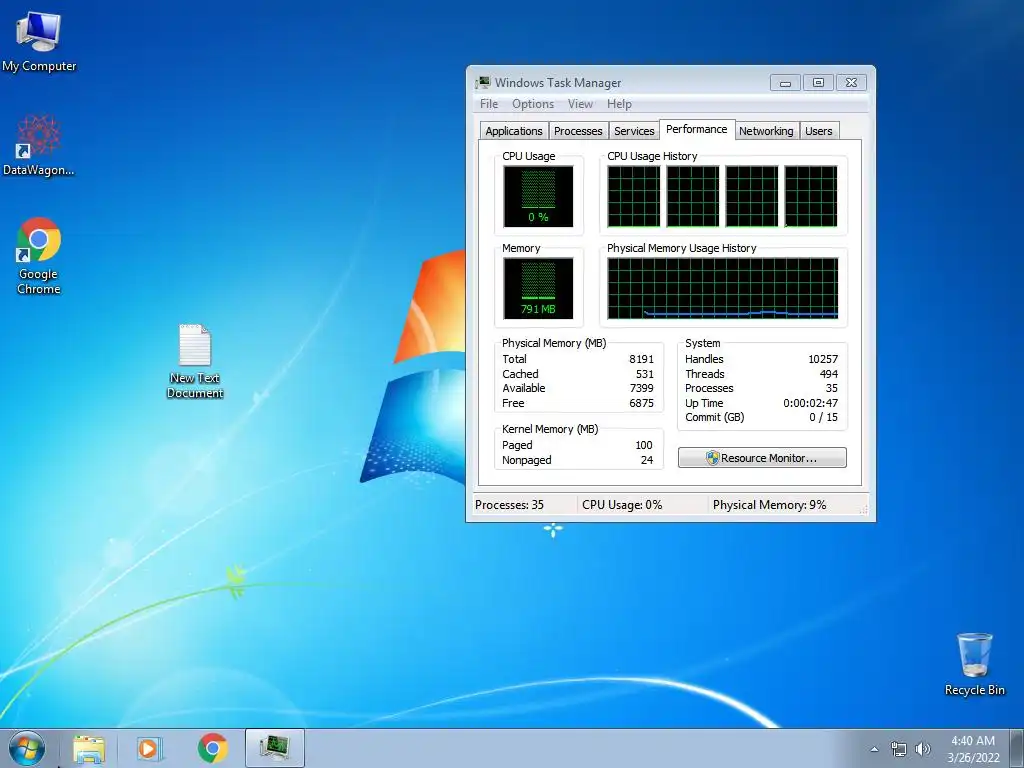This screenshot has height=768, width=1024.
Task: Click the third CPU Usage History graph
Action: pyautogui.click(x=752, y=197)
